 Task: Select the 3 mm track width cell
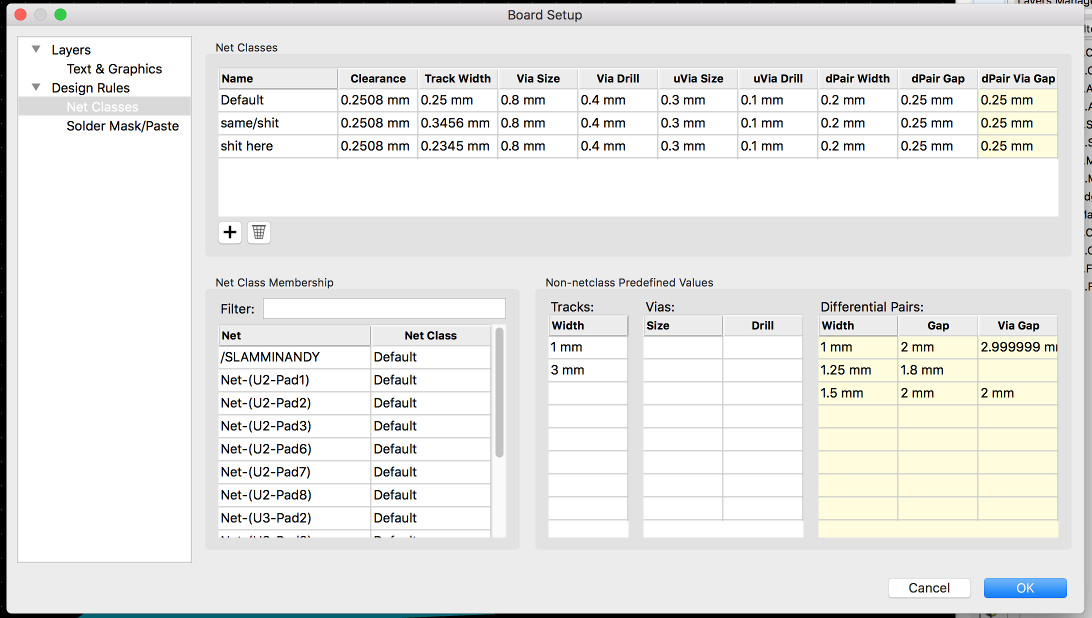(587, 370)
